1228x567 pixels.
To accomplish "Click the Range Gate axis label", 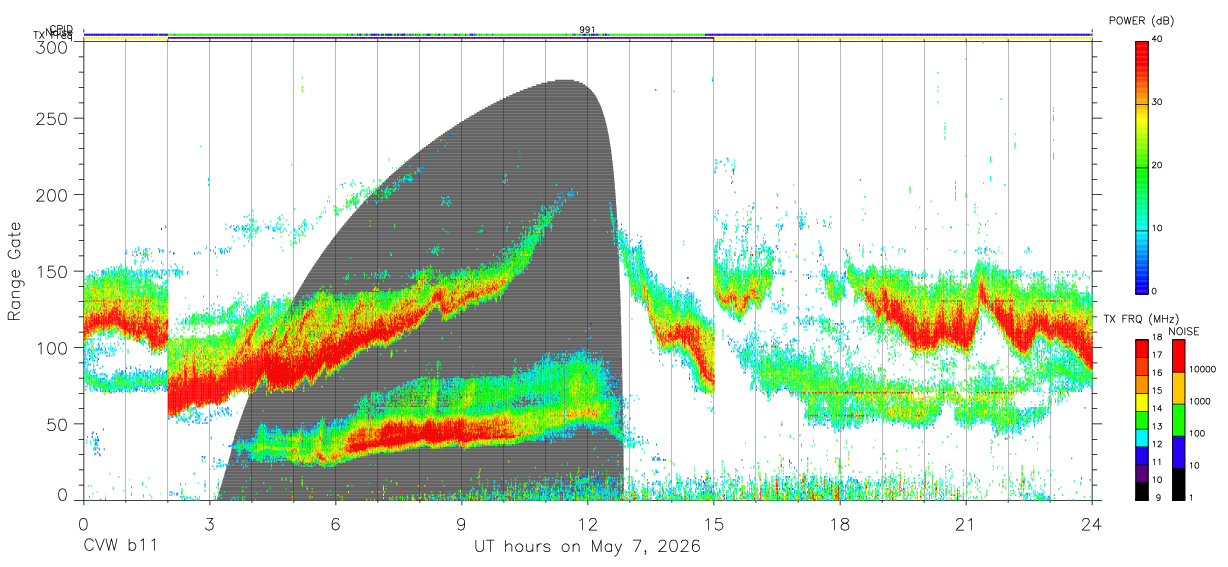I will 14,271.
